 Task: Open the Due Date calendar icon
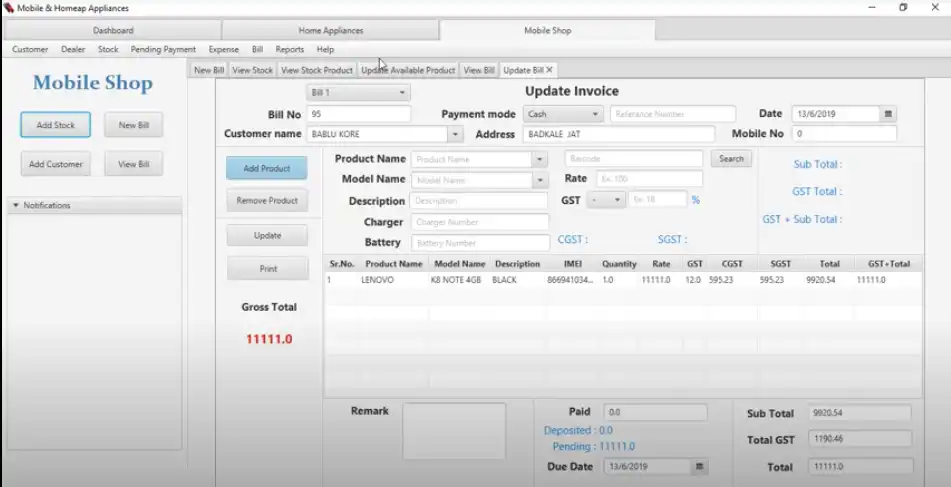pyautogui.click(x=700, y=467)
